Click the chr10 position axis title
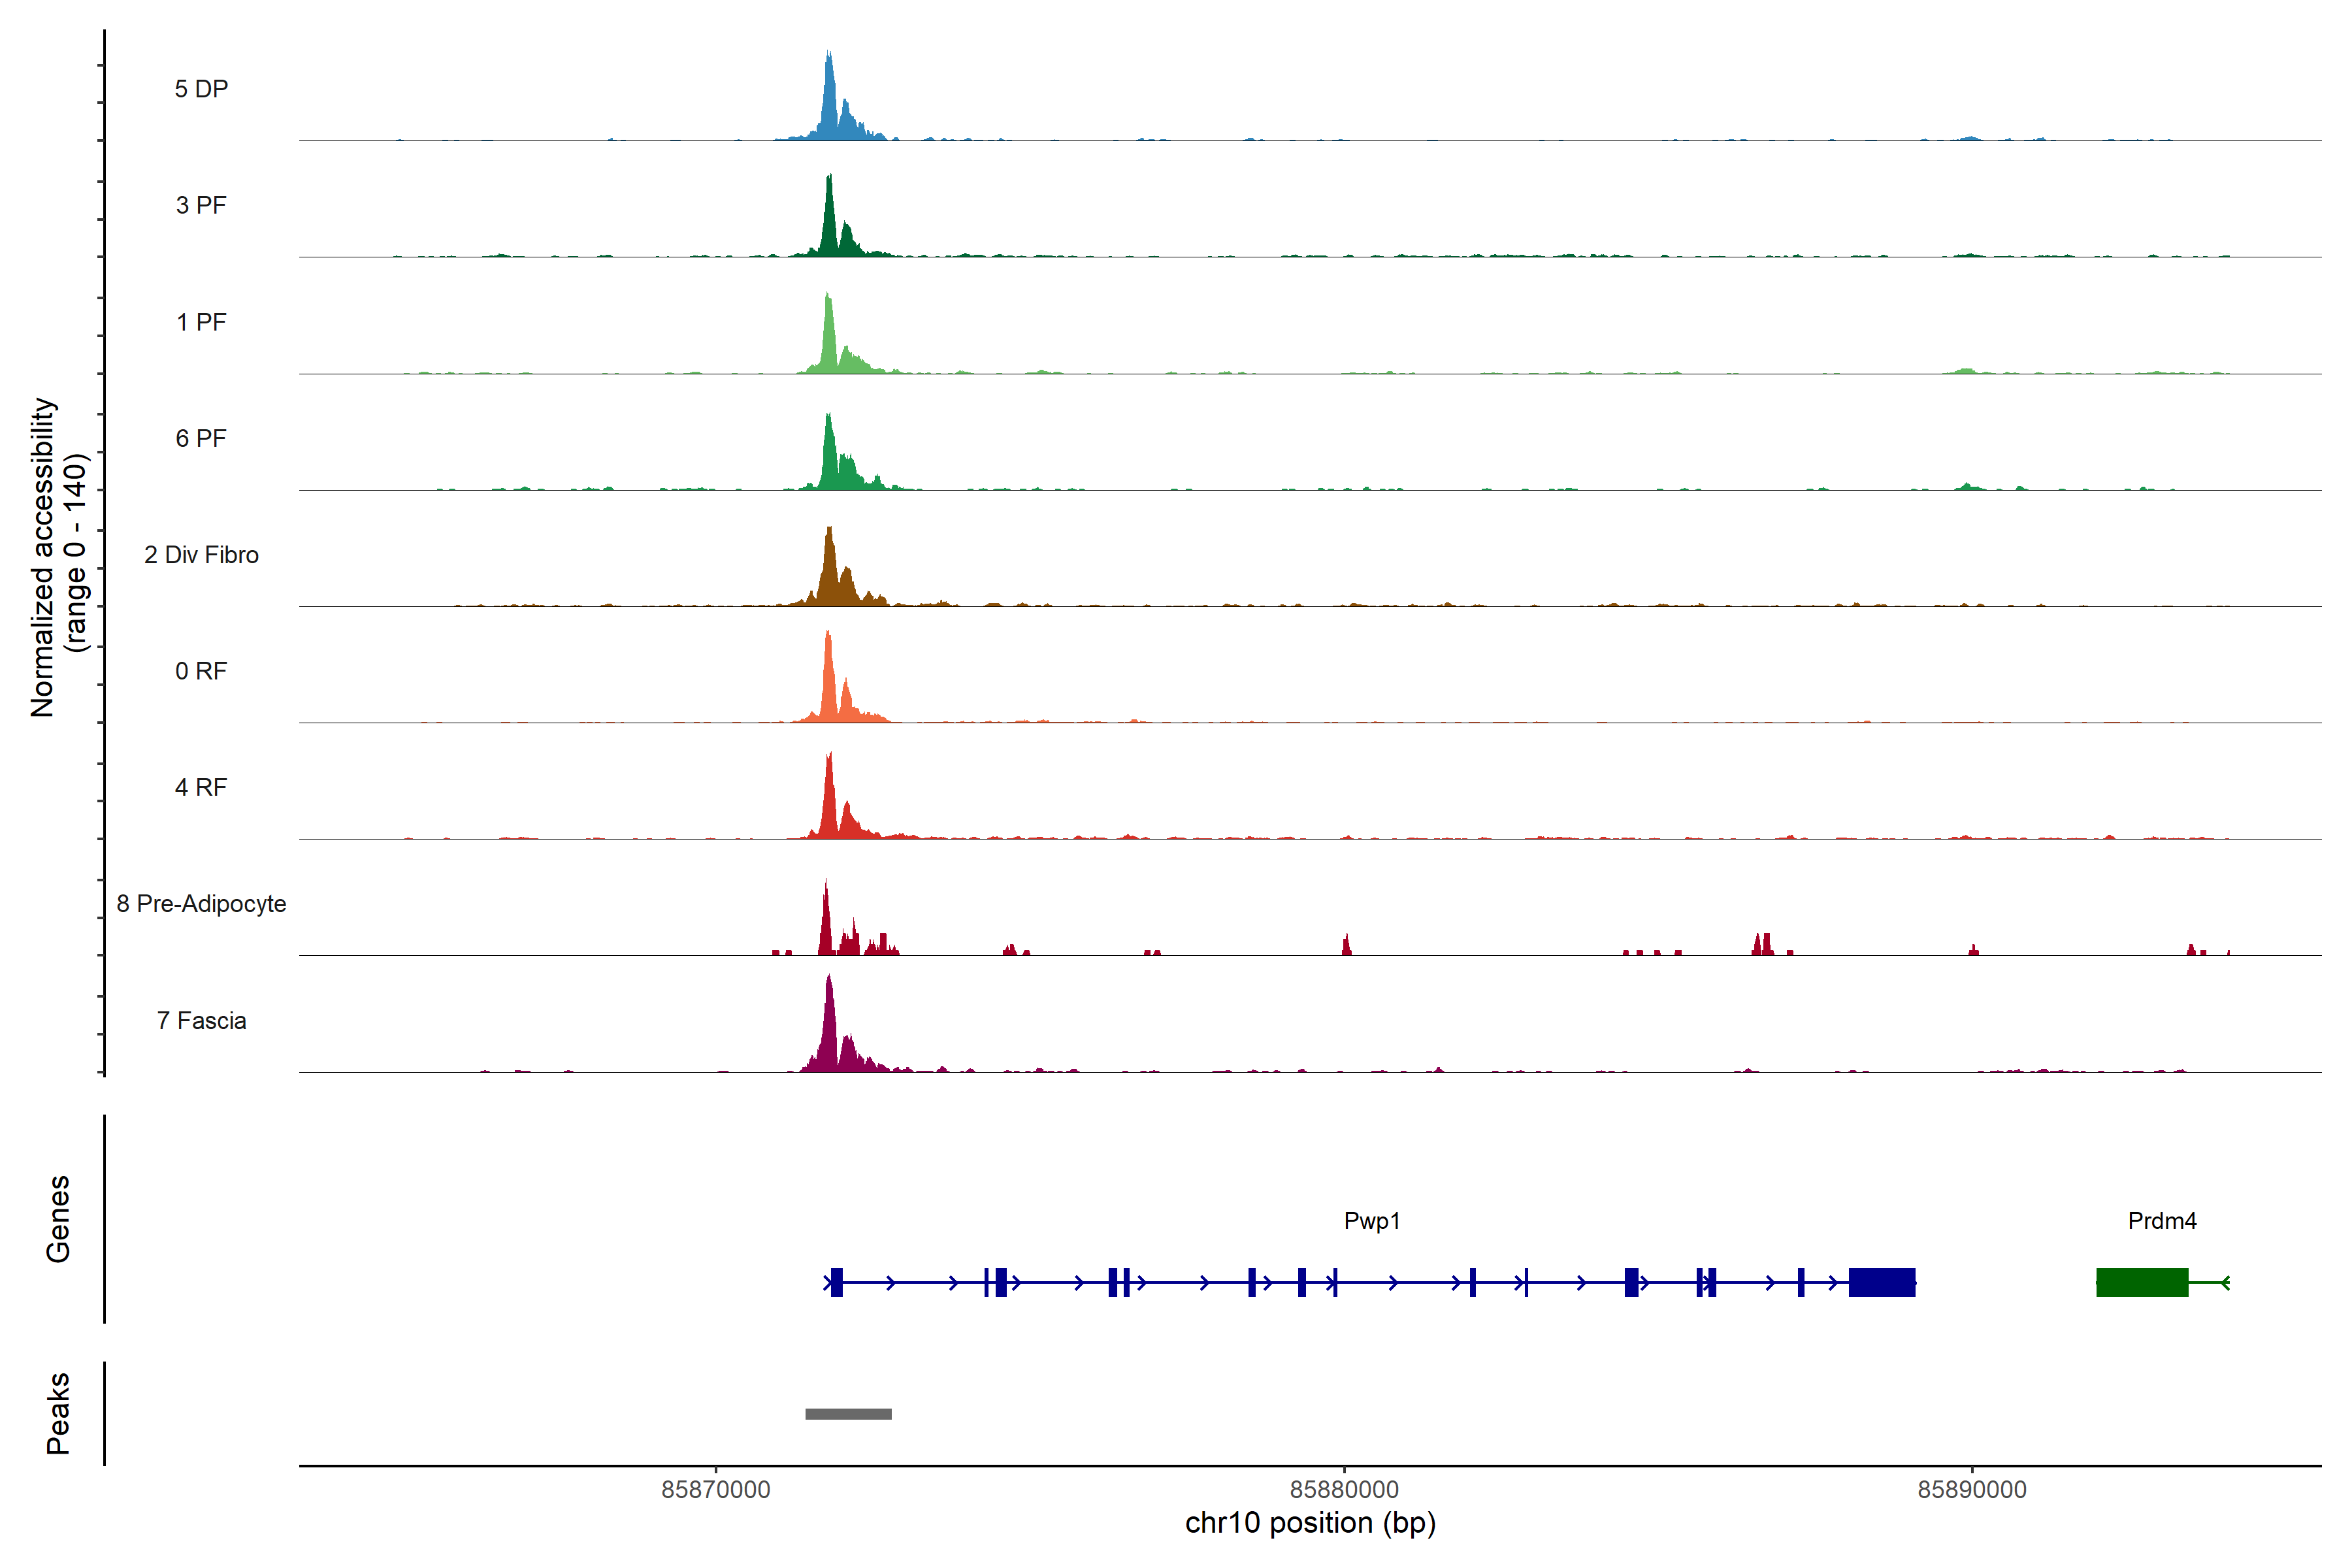 coord(1310,1523)
